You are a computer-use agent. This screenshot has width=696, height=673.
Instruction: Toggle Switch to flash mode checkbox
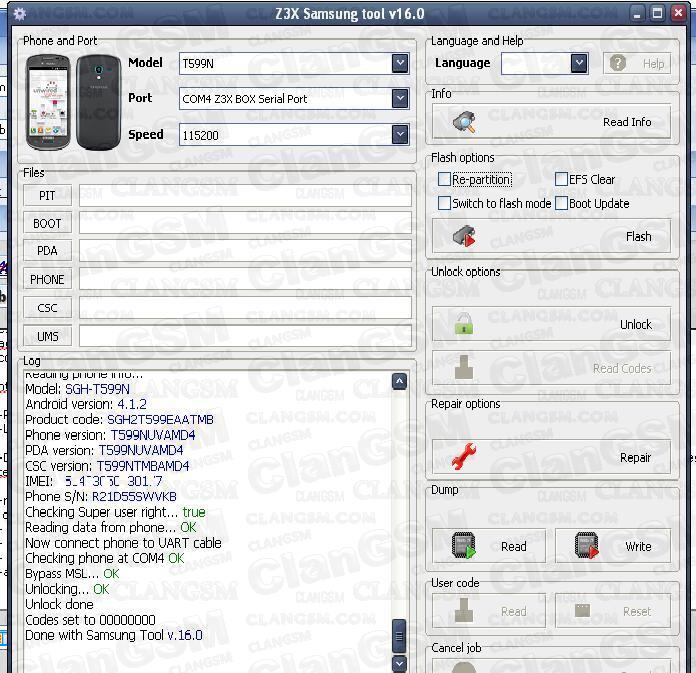[x=444, y=203]
